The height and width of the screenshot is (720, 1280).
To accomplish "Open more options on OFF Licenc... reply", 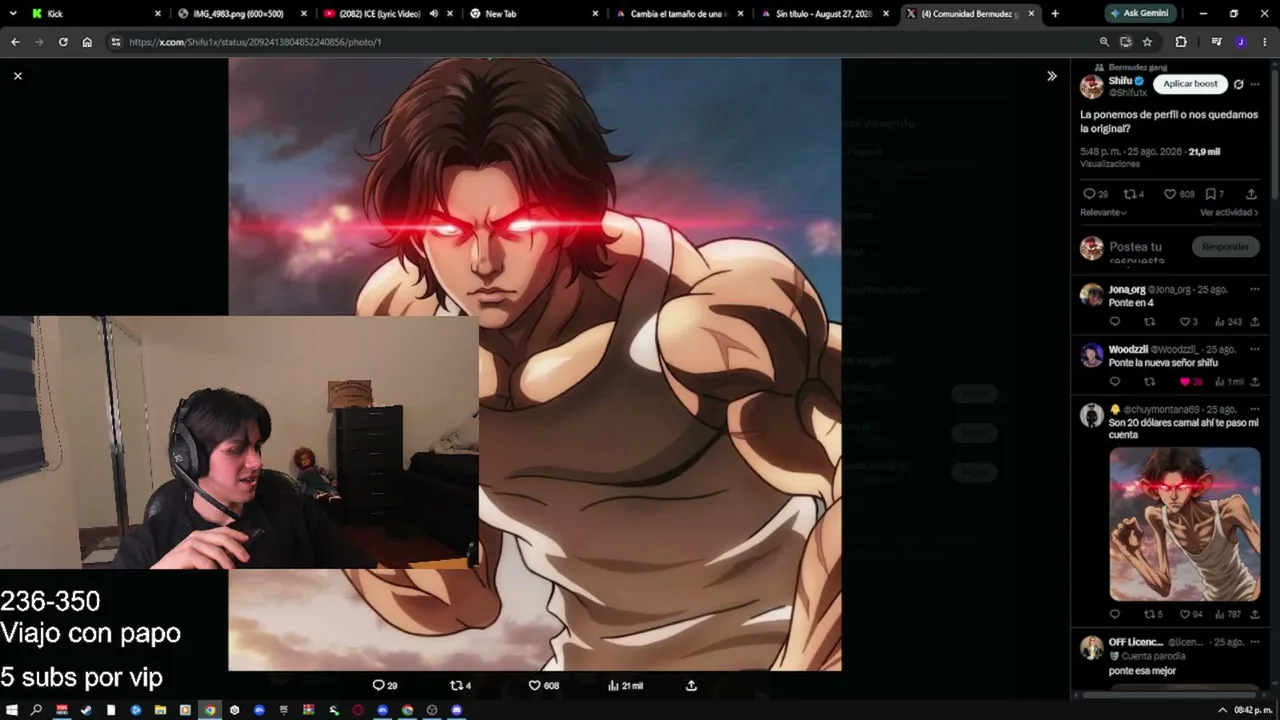I will click(1255, 642).
